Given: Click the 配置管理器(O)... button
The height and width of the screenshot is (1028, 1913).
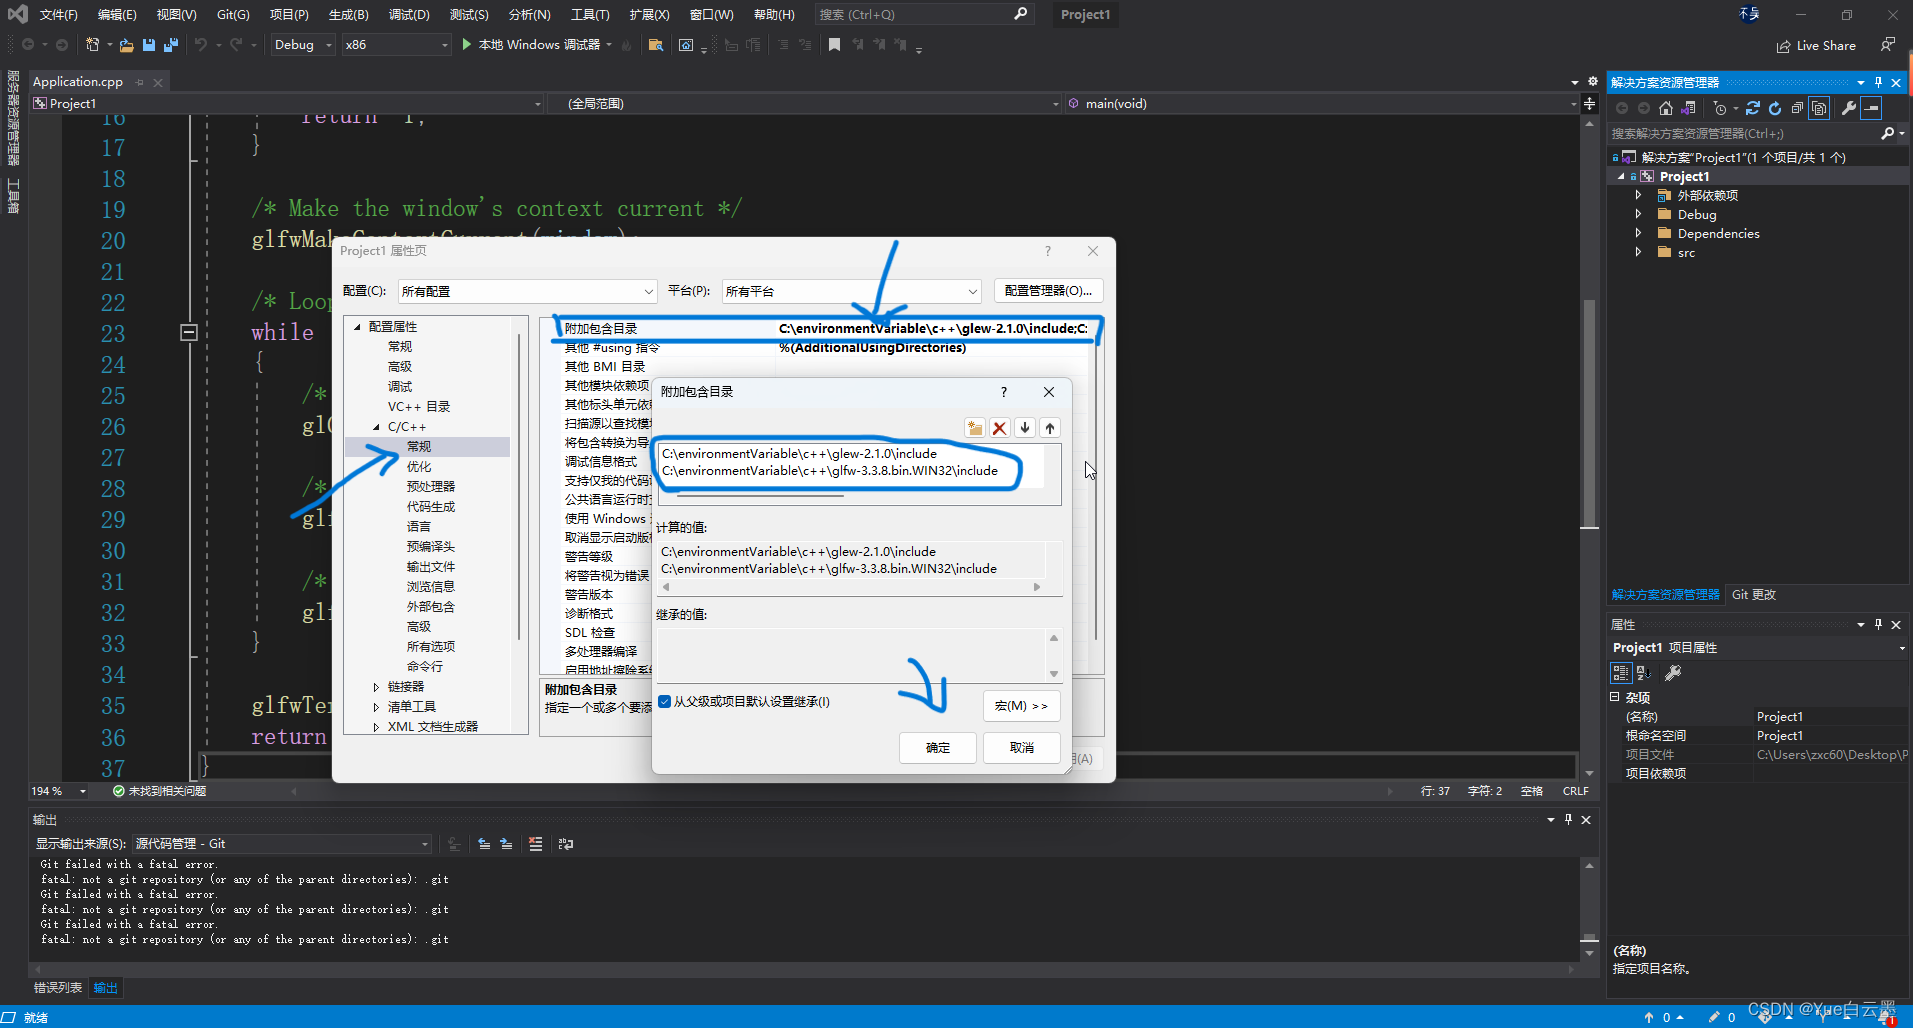Looking at the screenshot, I should pyautogui.click(x=1048, y=291).
